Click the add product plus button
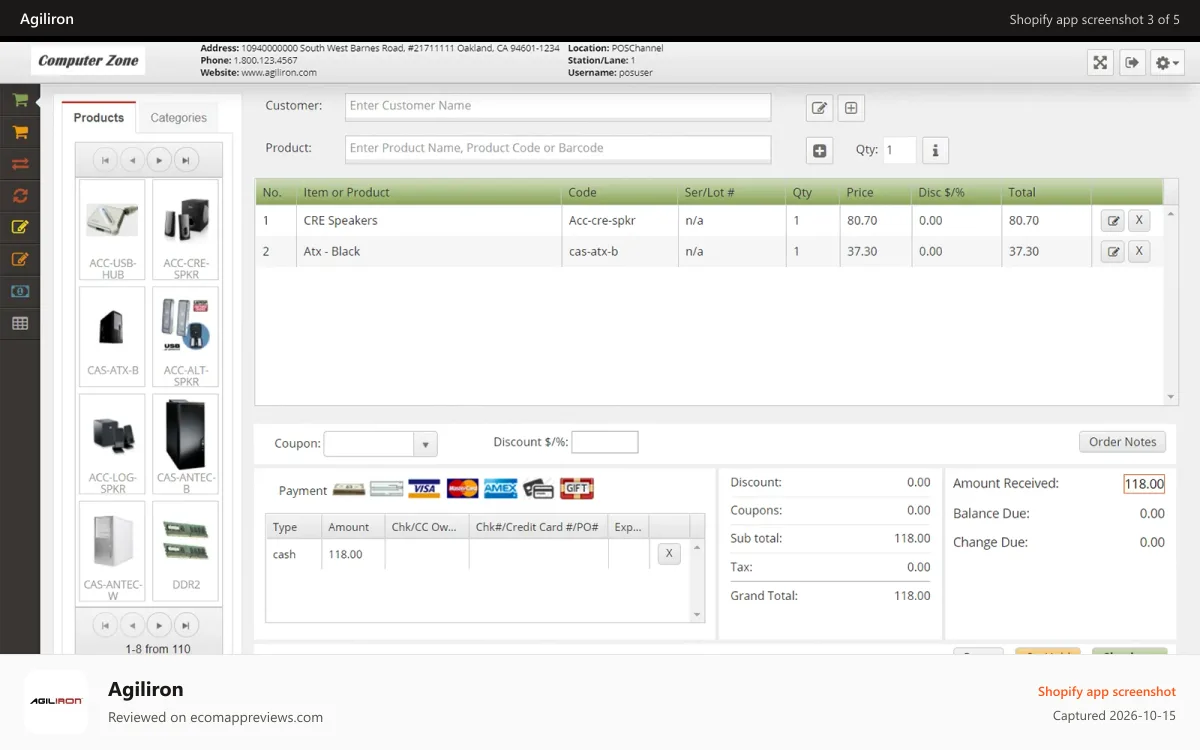Screen dimensions: 1200x750 (x=819, y=151)
